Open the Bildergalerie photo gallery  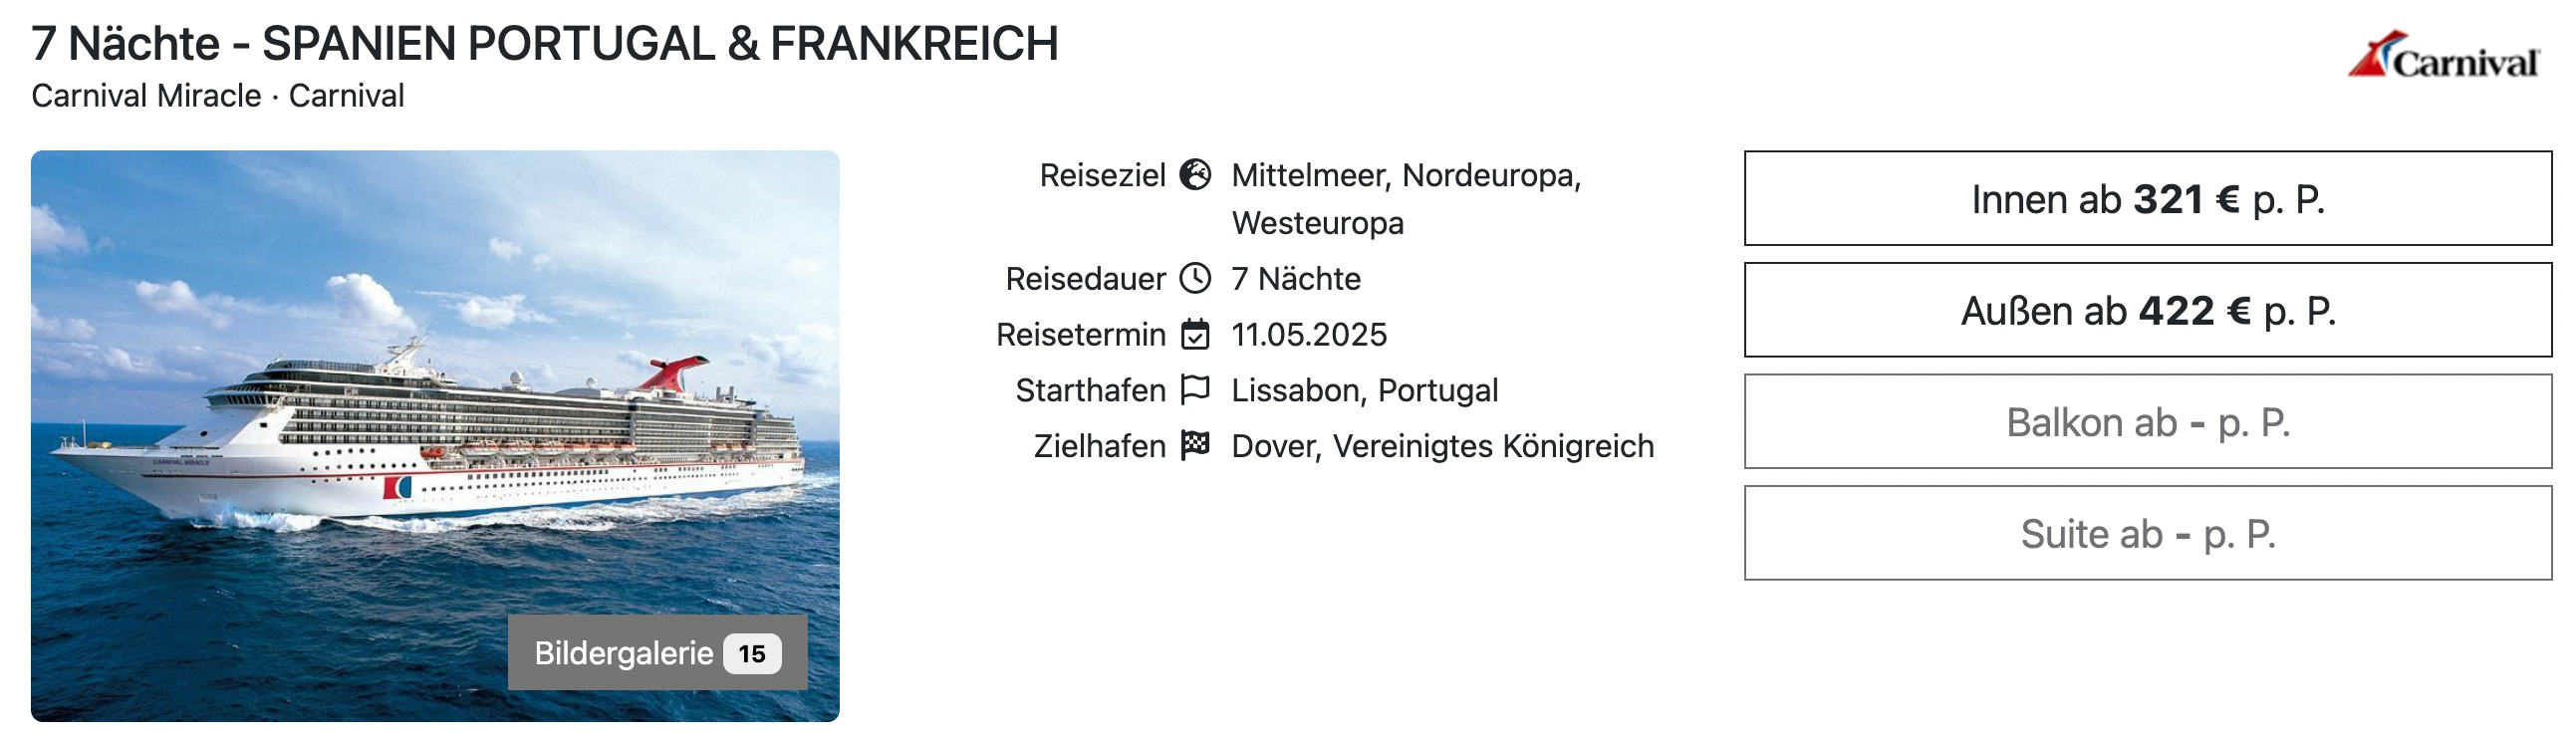click(623, 653)
